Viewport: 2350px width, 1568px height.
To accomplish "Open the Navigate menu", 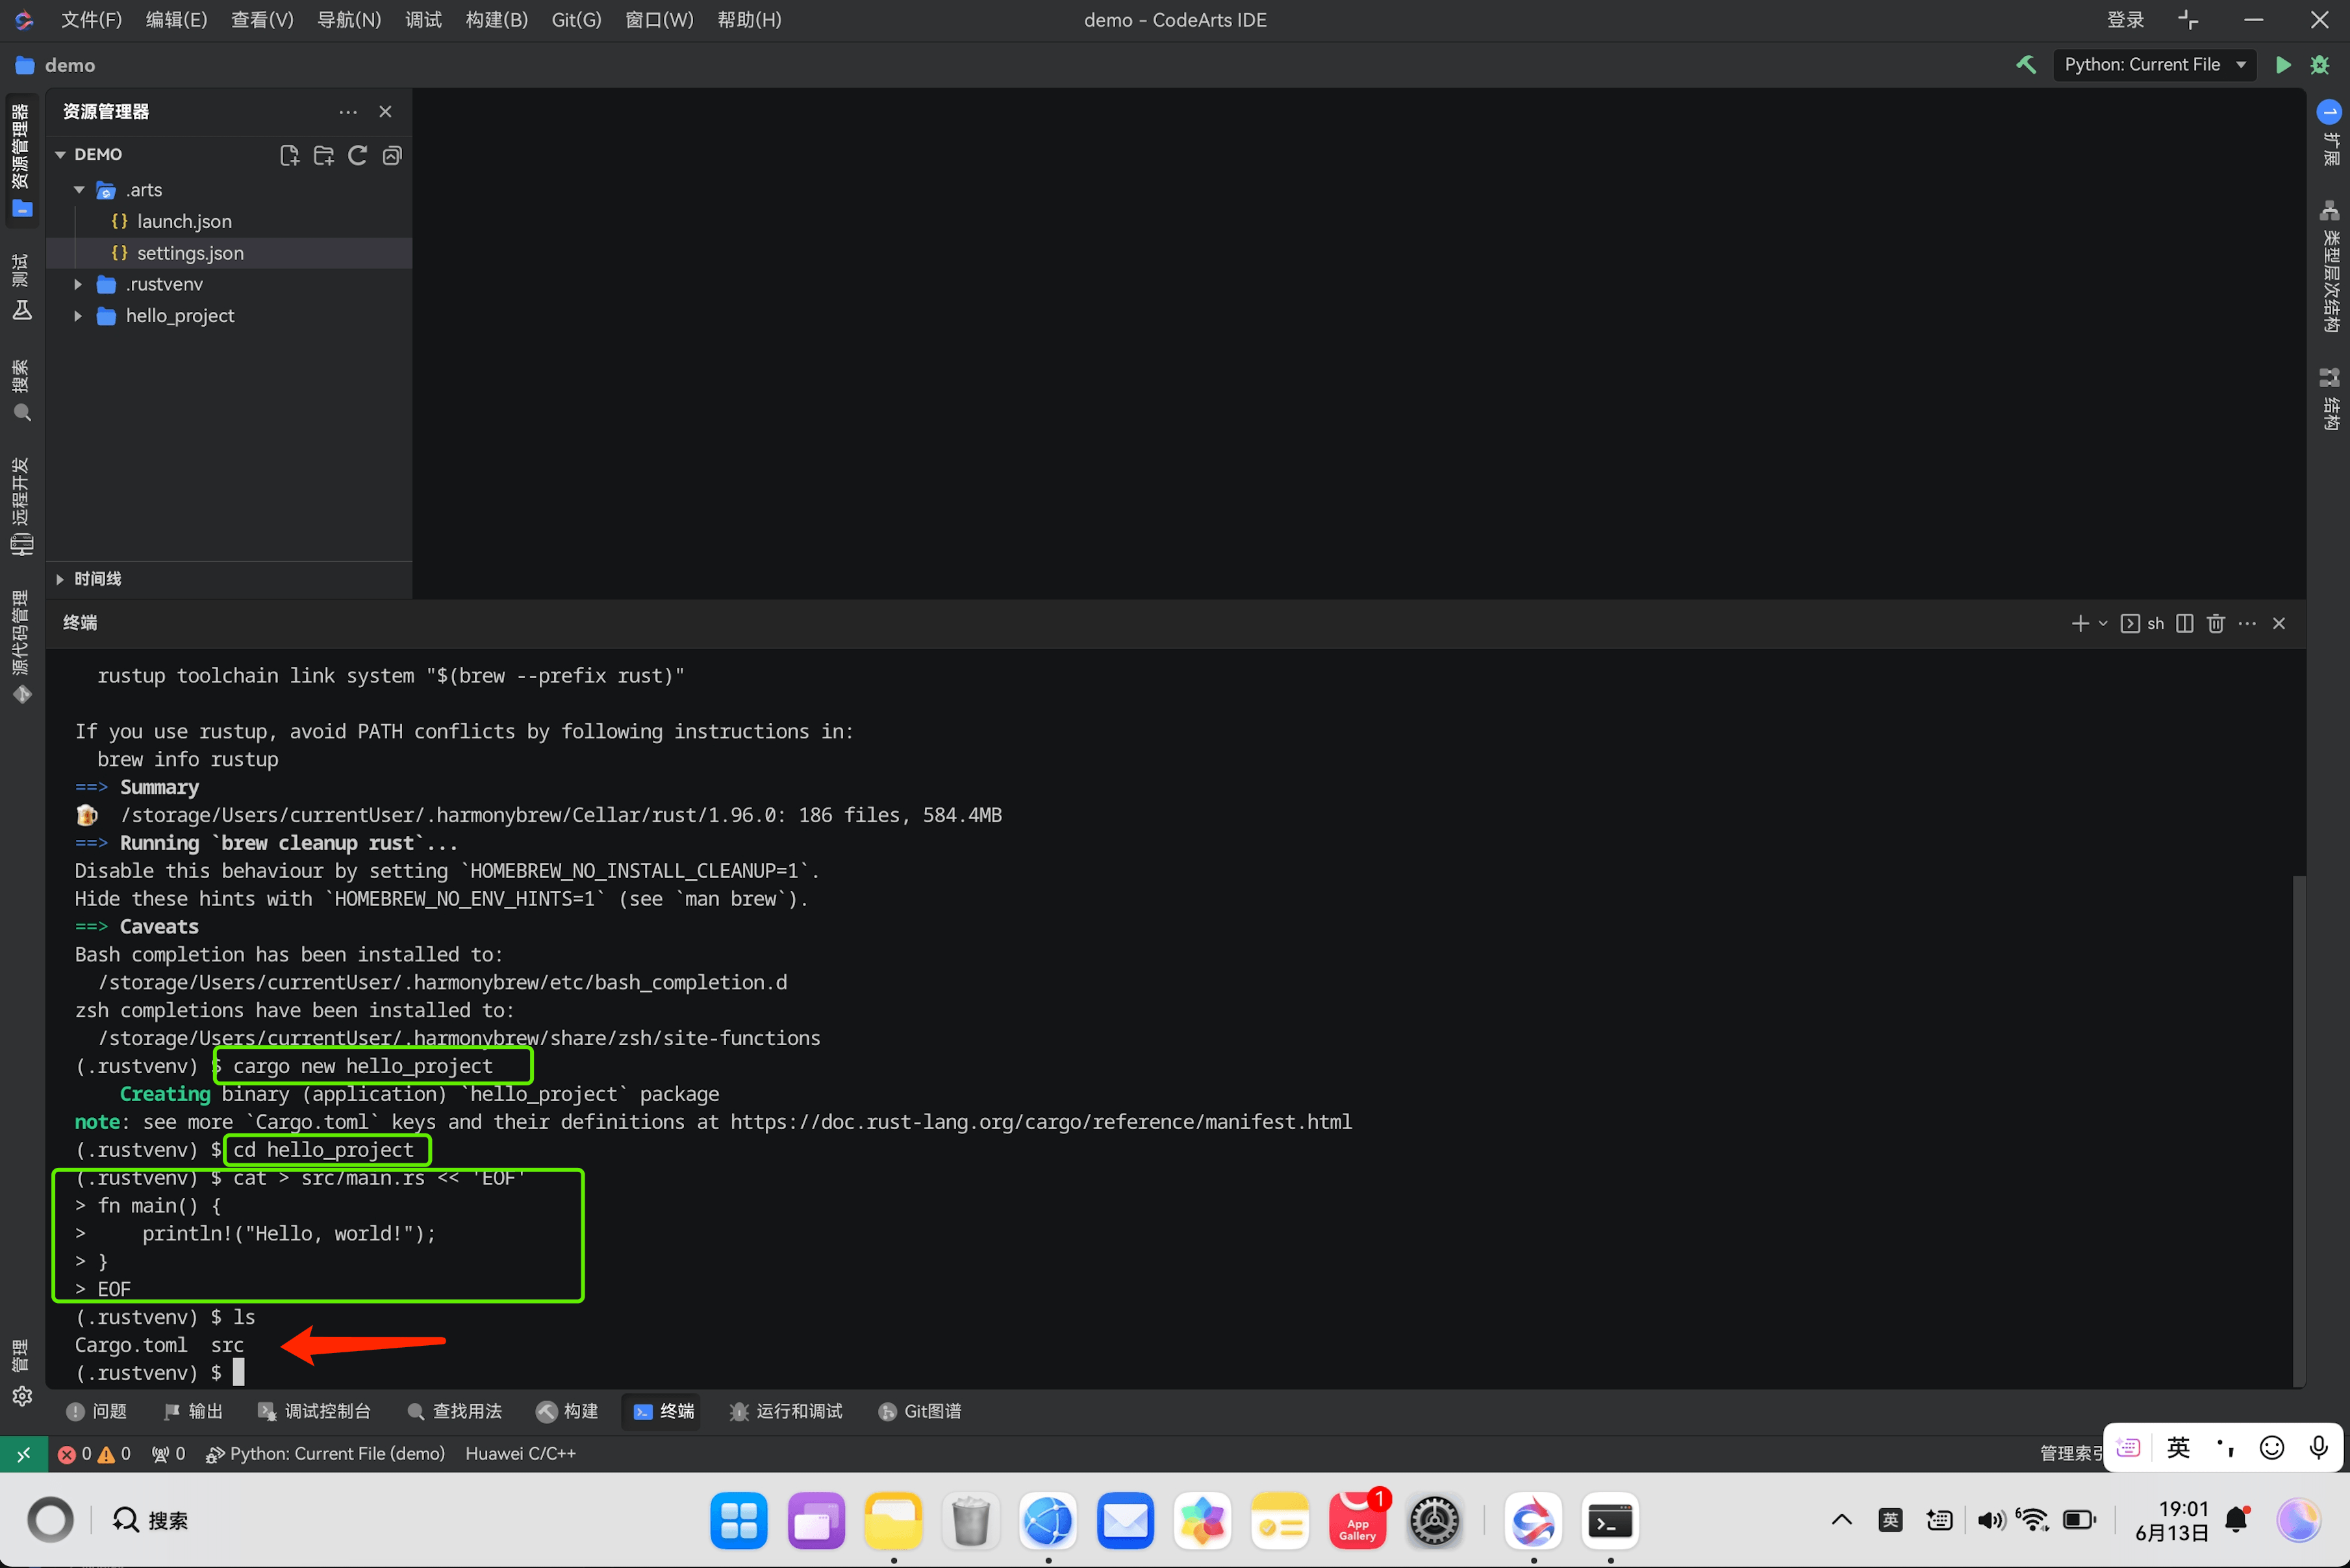I will pos(349,20).
